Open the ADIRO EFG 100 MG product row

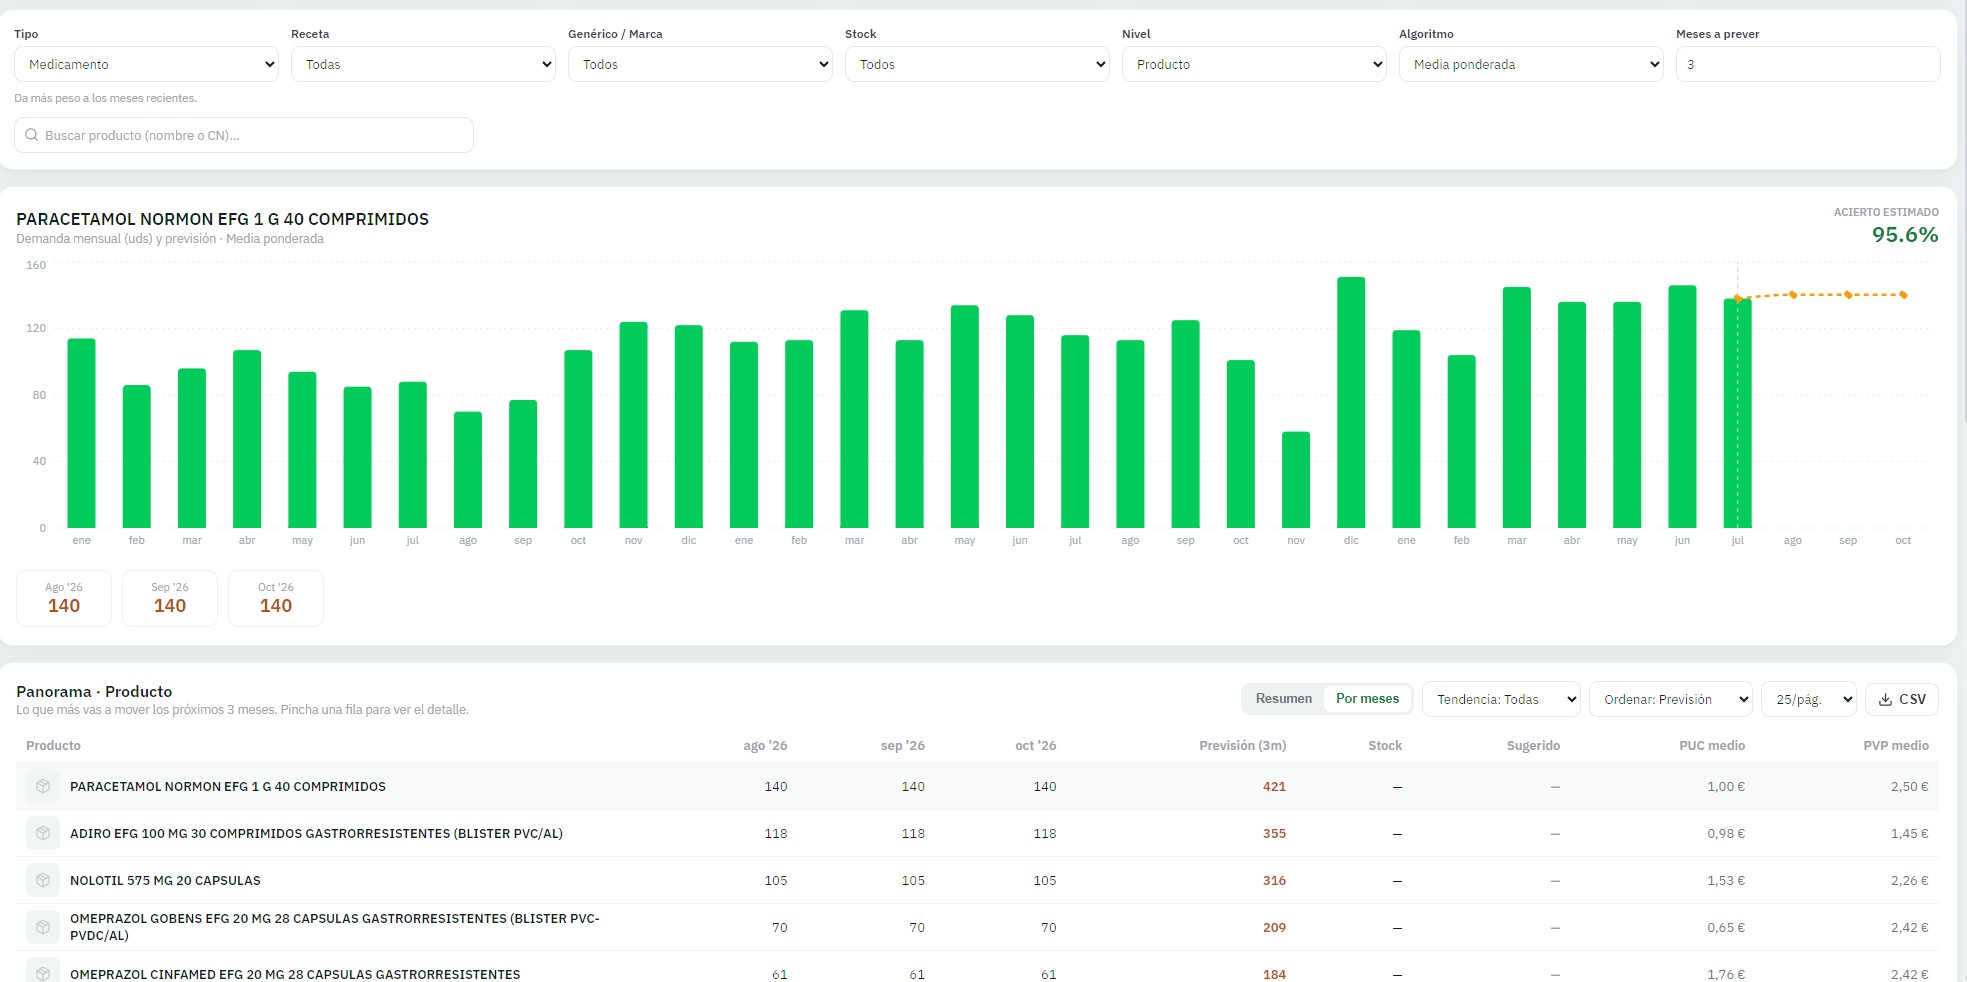tap(977, 833)
